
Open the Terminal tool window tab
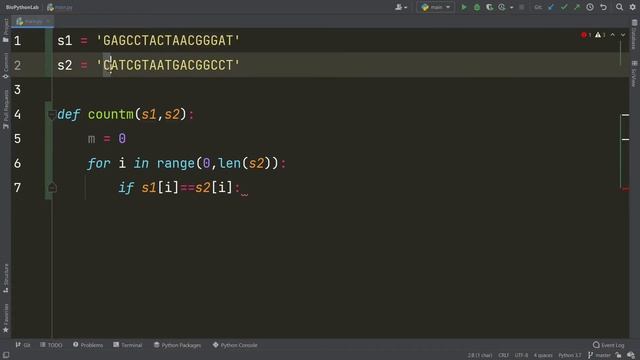pos(128,345)
